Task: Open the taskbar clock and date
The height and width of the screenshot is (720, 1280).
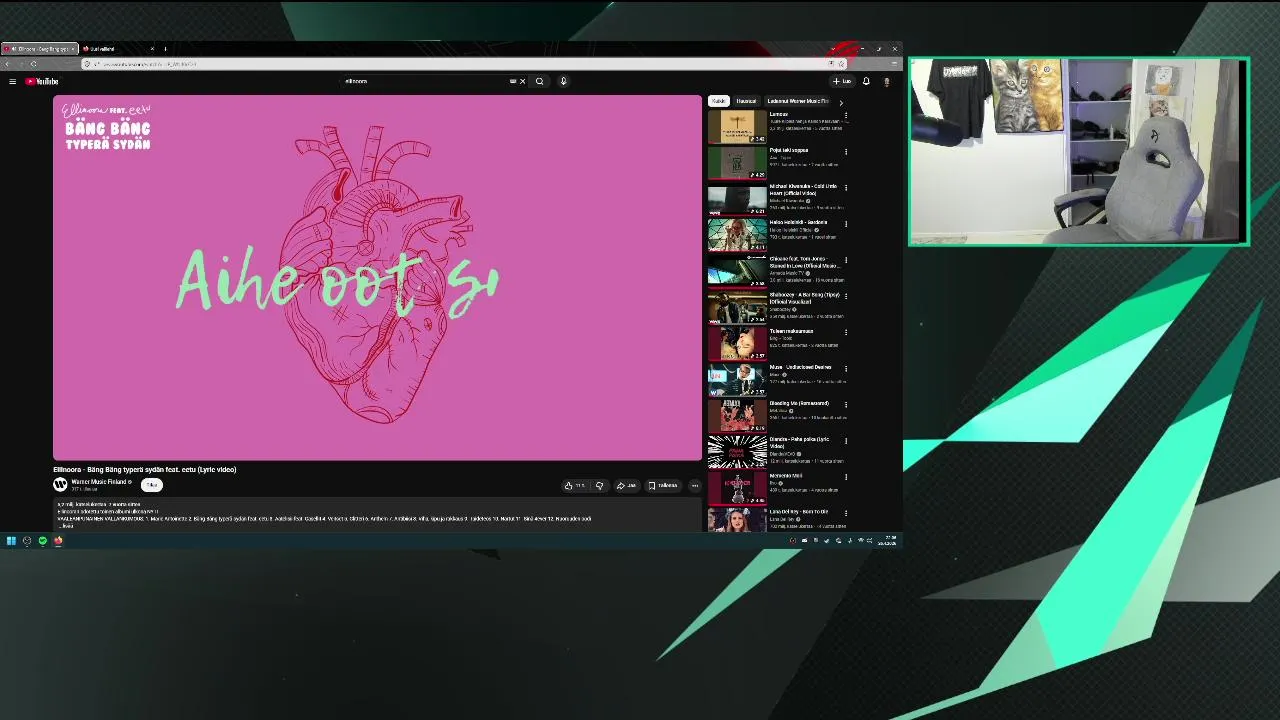Action: 889,541
